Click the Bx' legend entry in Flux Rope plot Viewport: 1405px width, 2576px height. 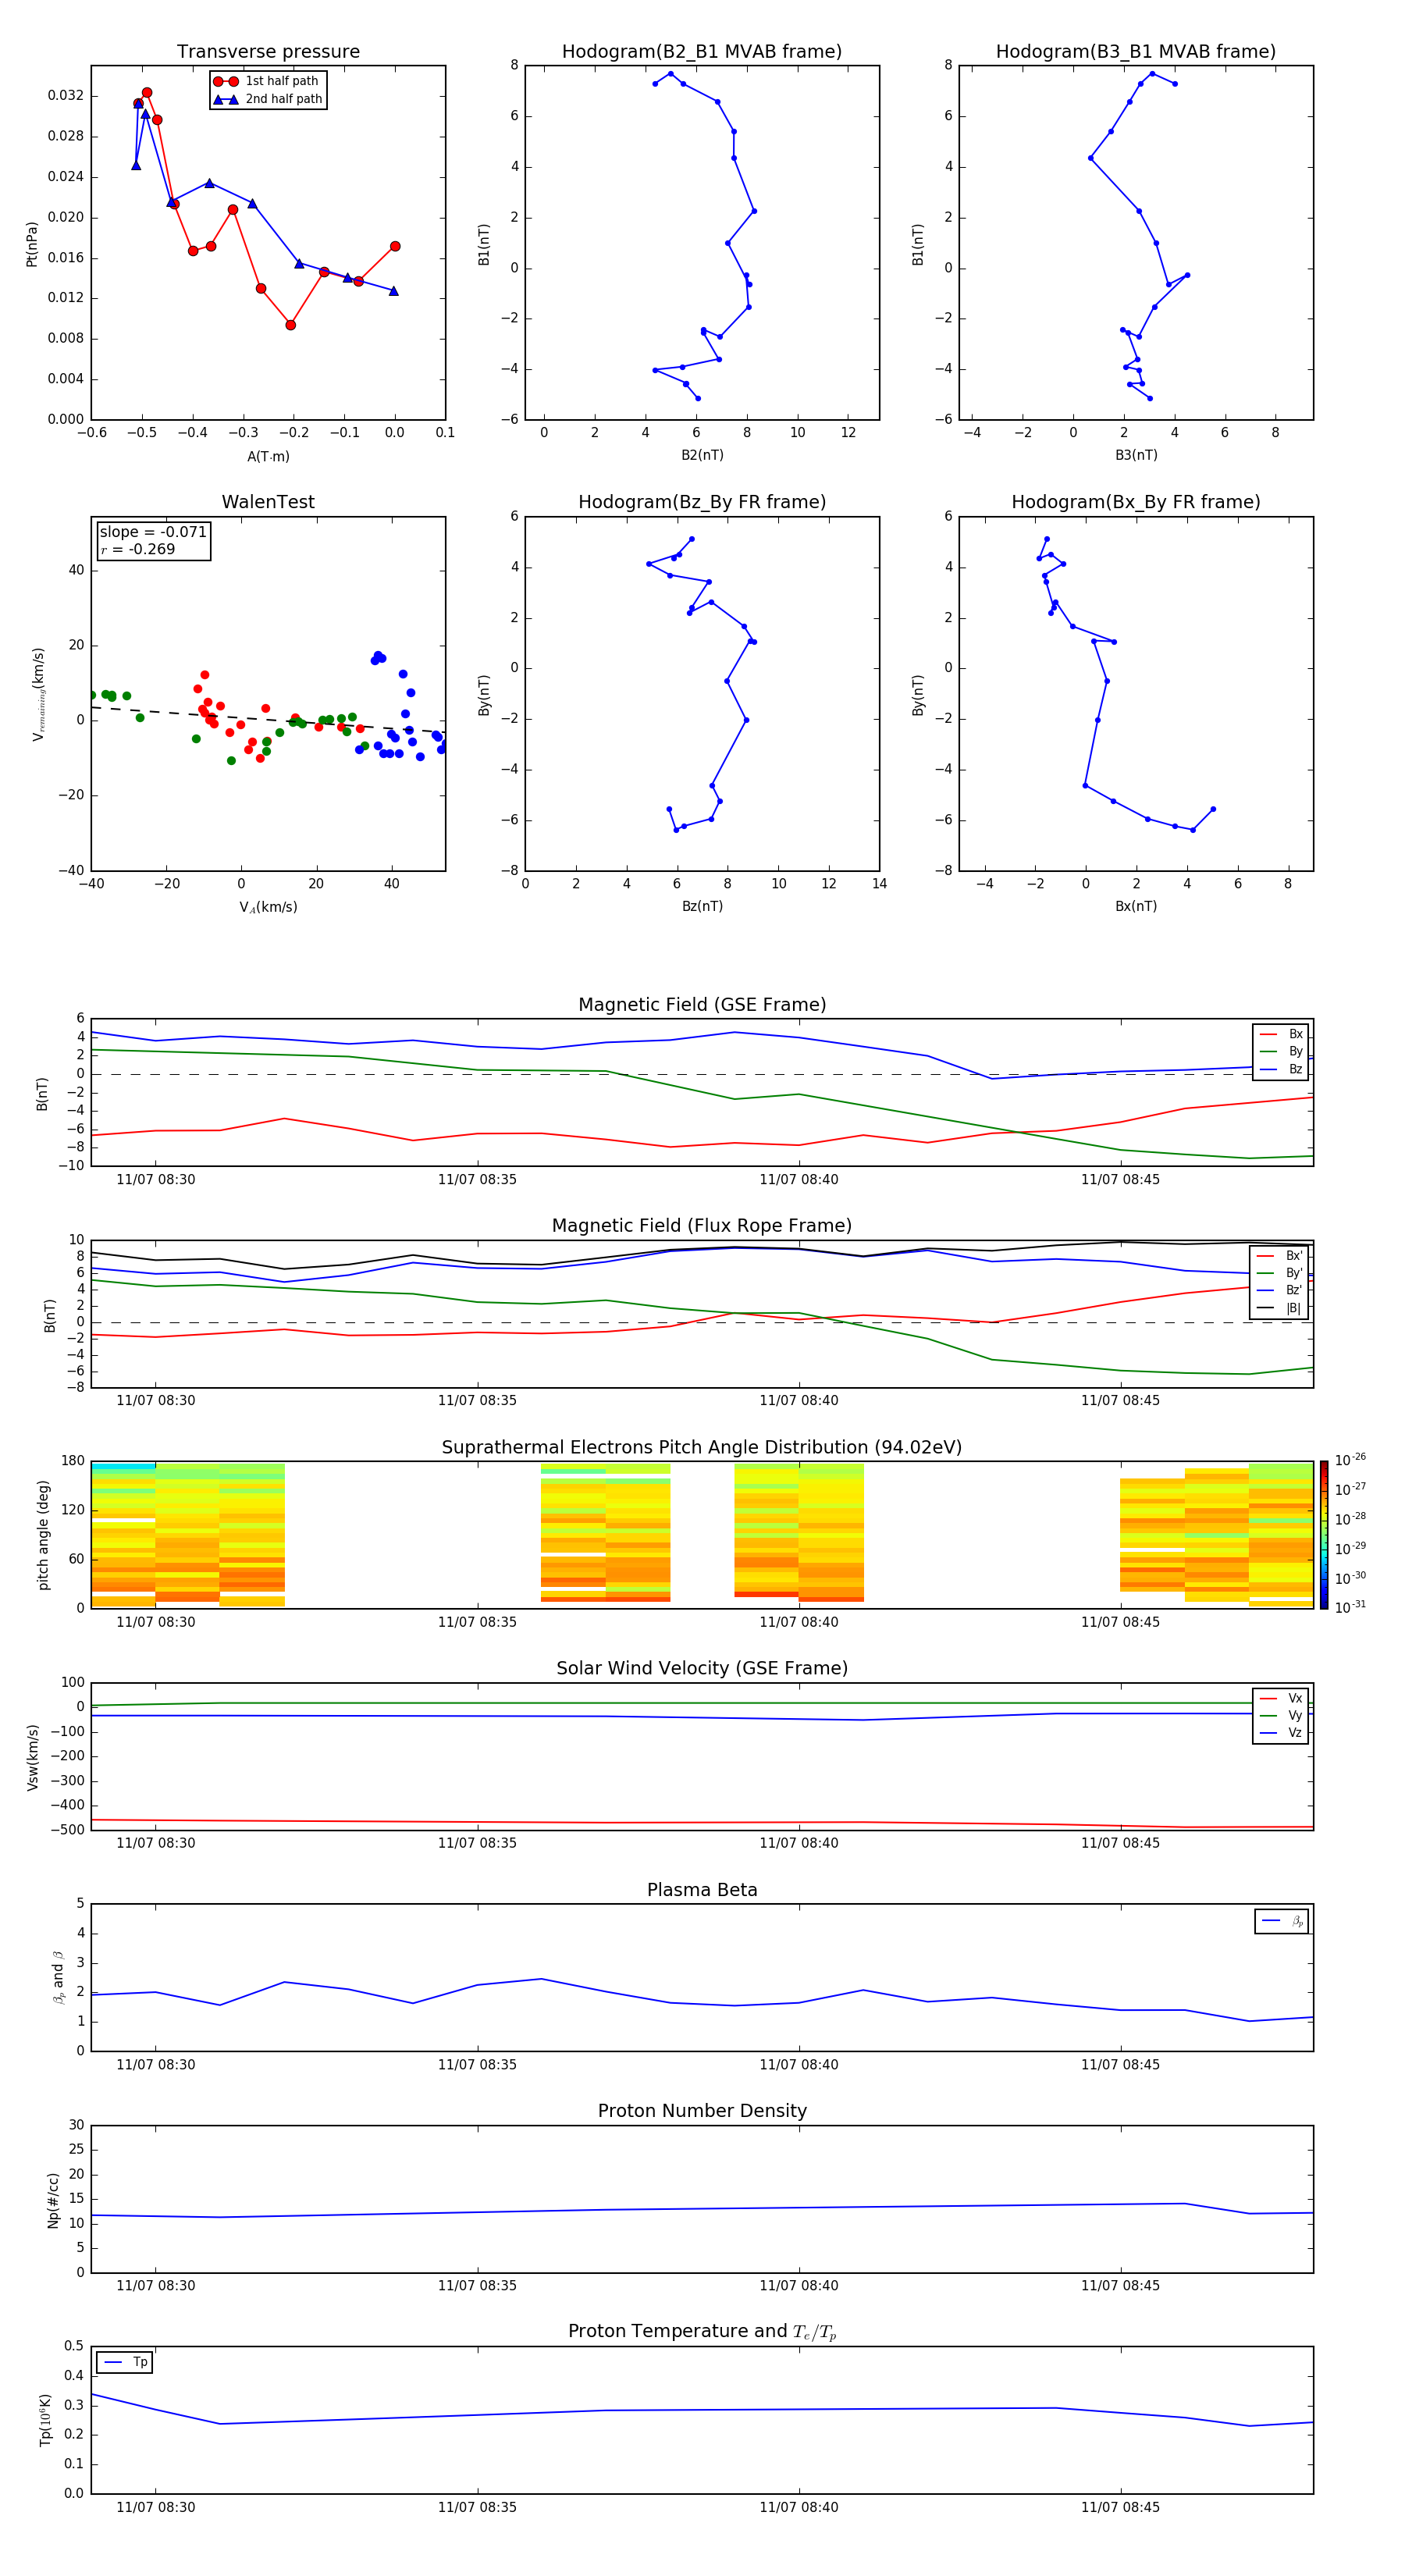click(1279, 1256)
